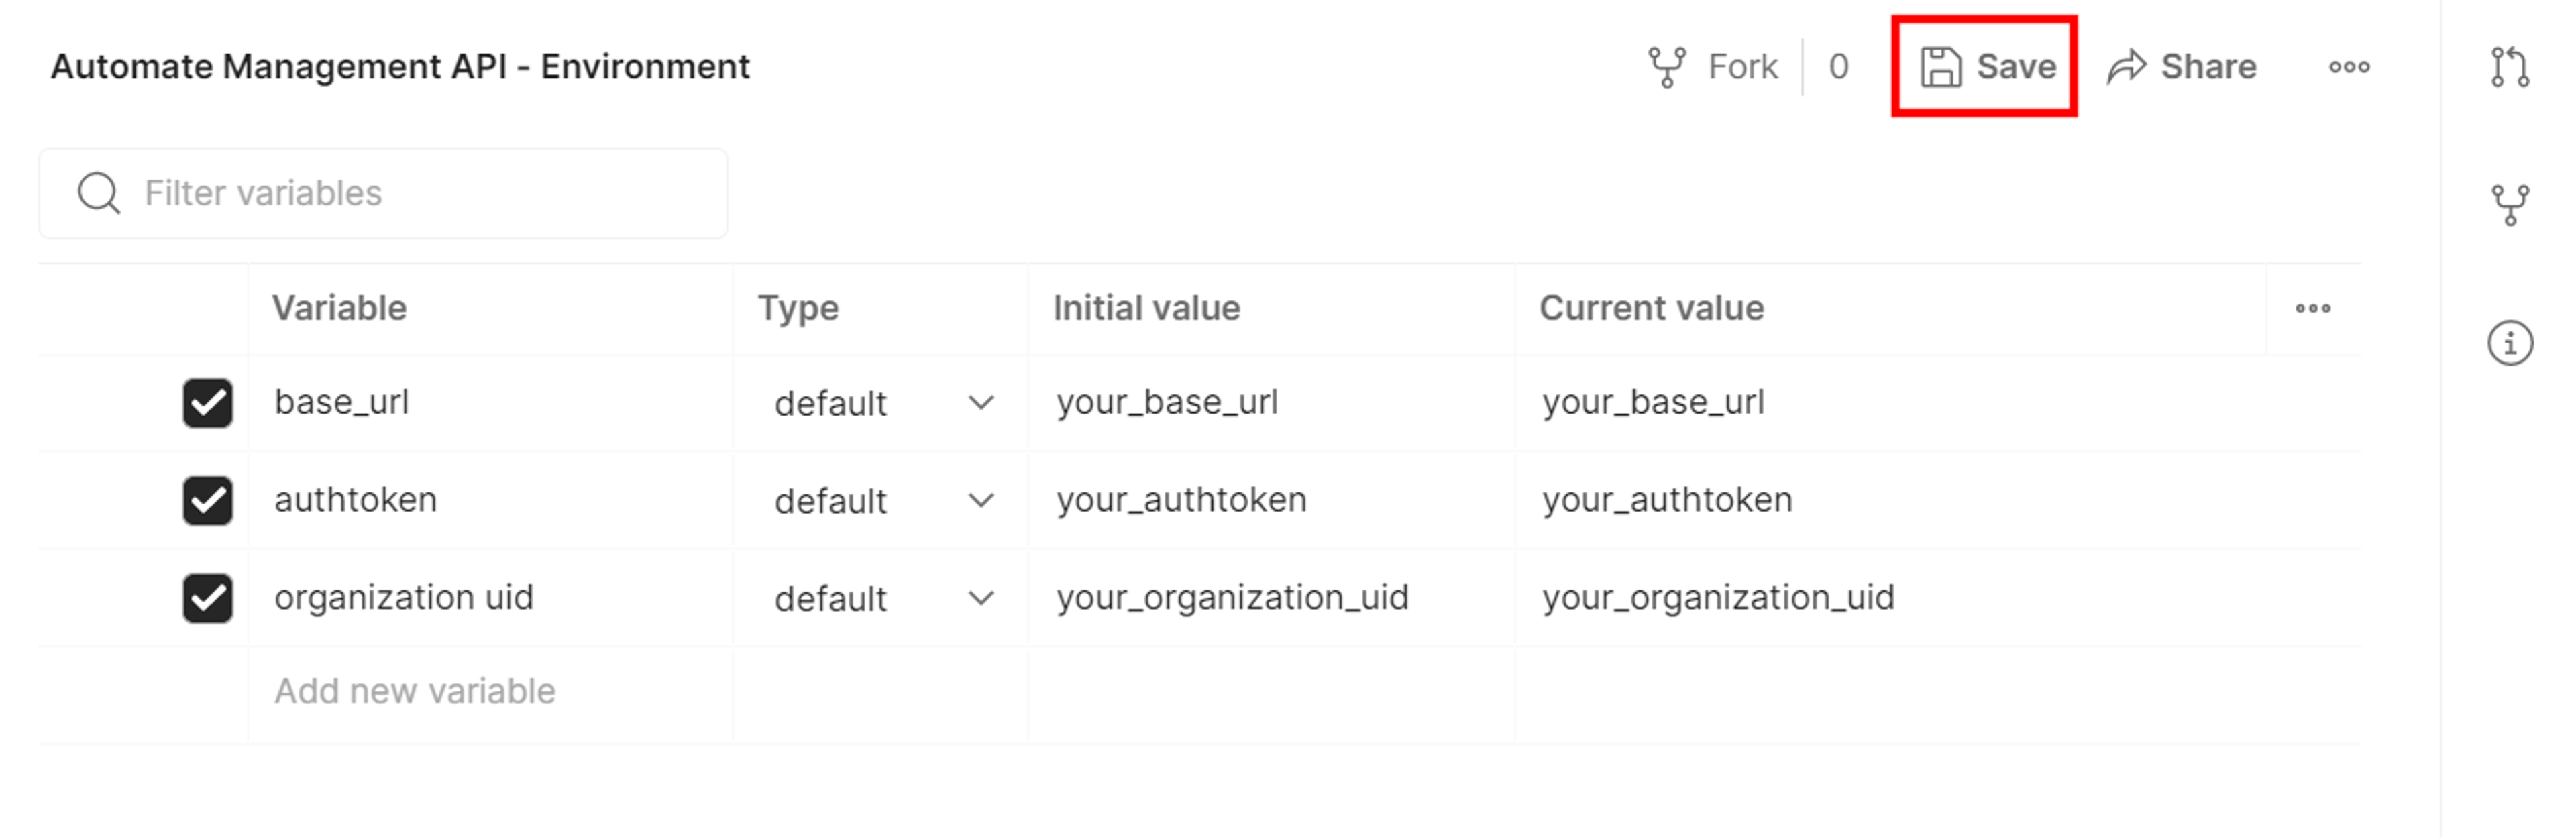The width and height of the screenshot is (2576, 837).
Task: Click the Fork icon in the header
Action: click(x=1667, y=67)
